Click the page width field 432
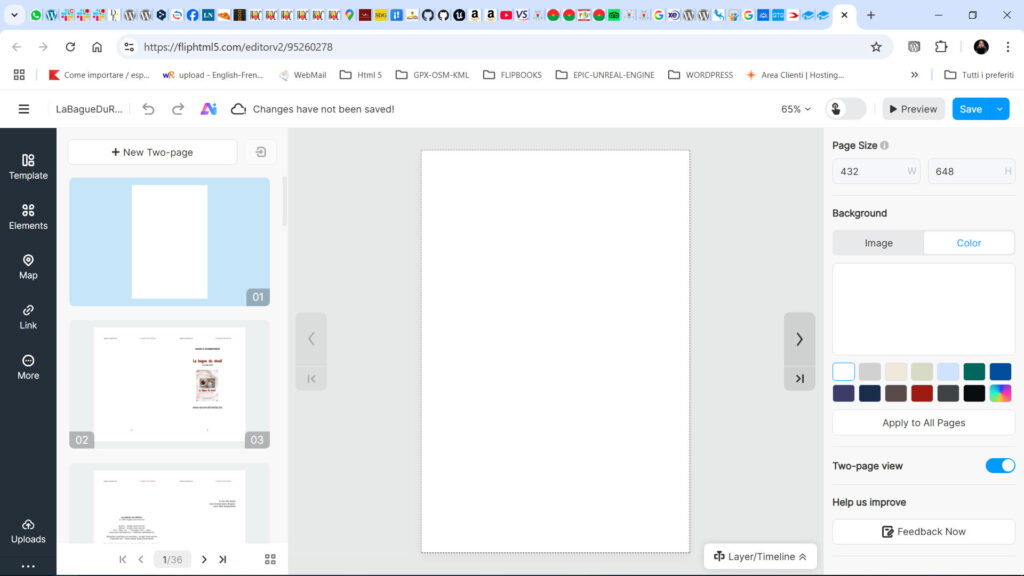Image resolution: width=1024 pixels, height=576 pixels. coord(876,171)
